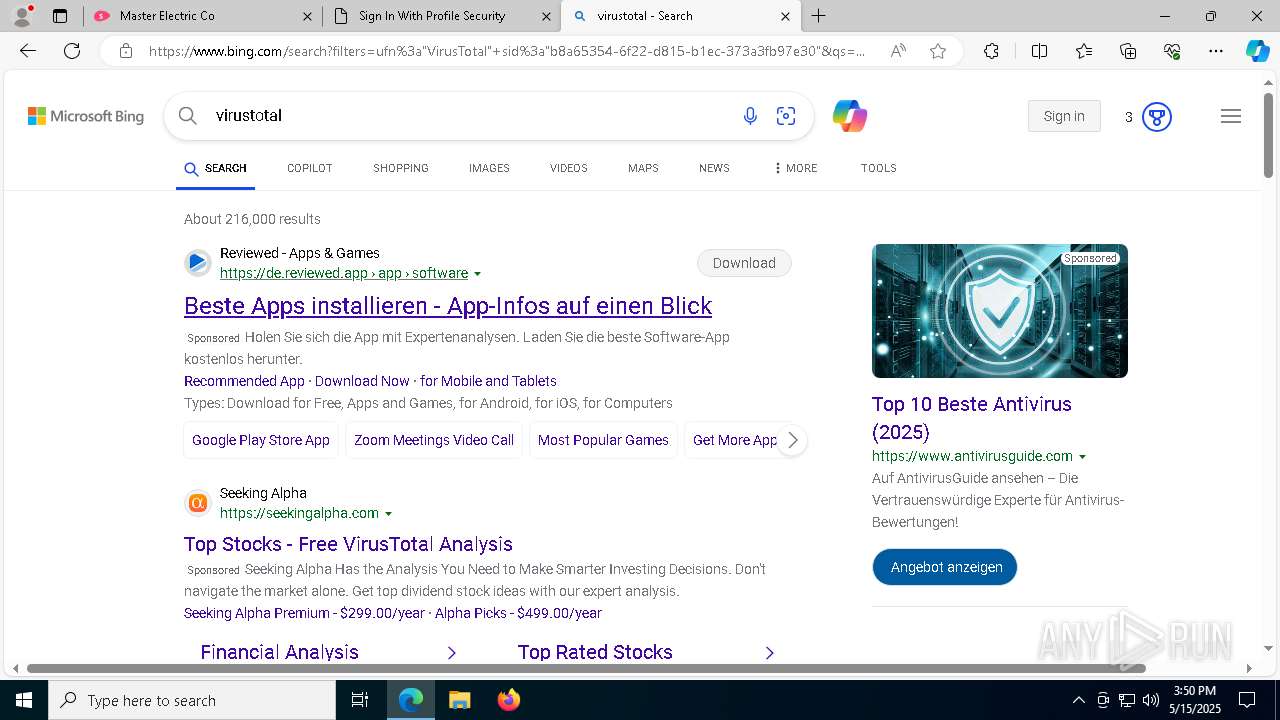Open the TOOLS search filter
The width and height of the screenshot is (1280, 720).
878,168
